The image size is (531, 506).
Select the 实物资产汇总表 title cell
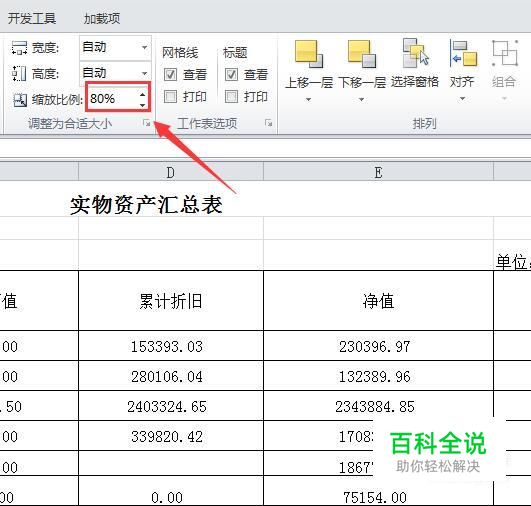(x=146, y=205)
